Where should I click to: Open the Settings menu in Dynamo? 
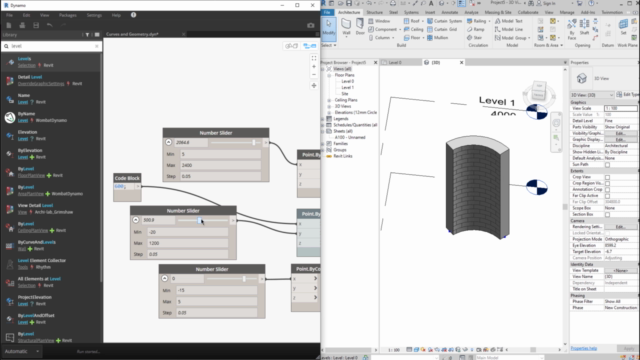click(x=94, y=15)
